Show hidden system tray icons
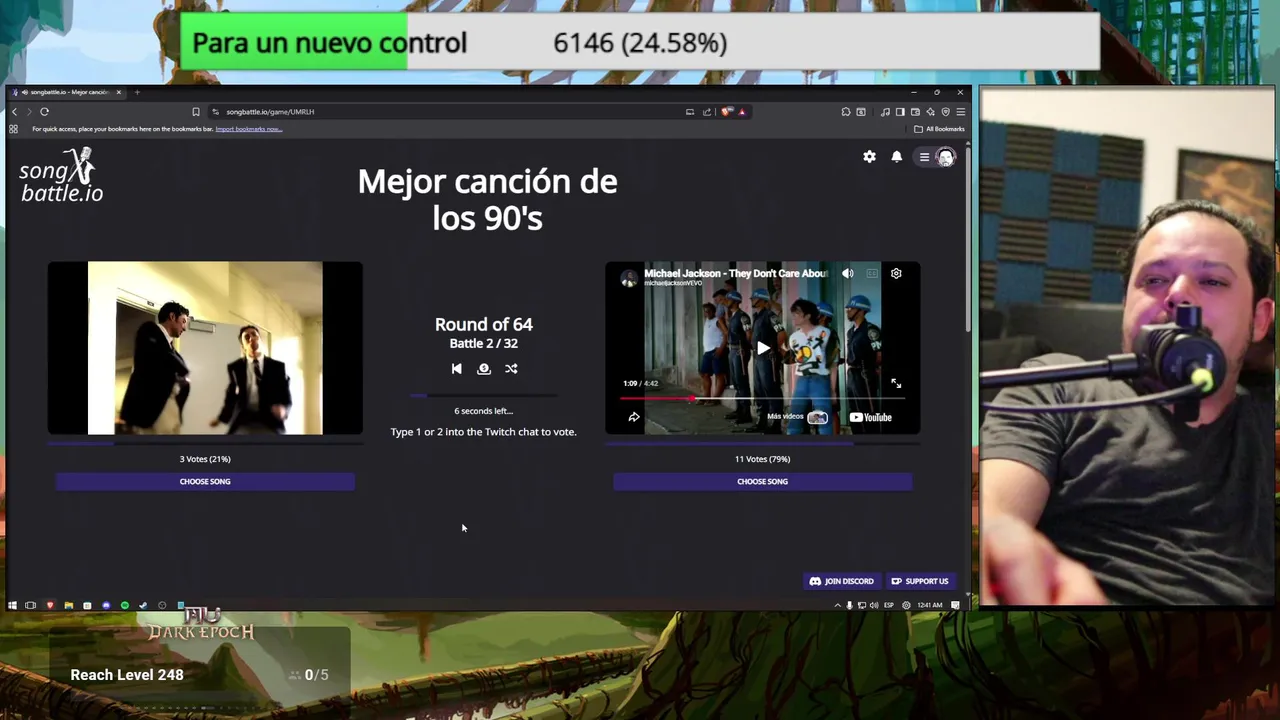Screen dimensions: 1280x720 pyautogui.click(x=837, y=605)
